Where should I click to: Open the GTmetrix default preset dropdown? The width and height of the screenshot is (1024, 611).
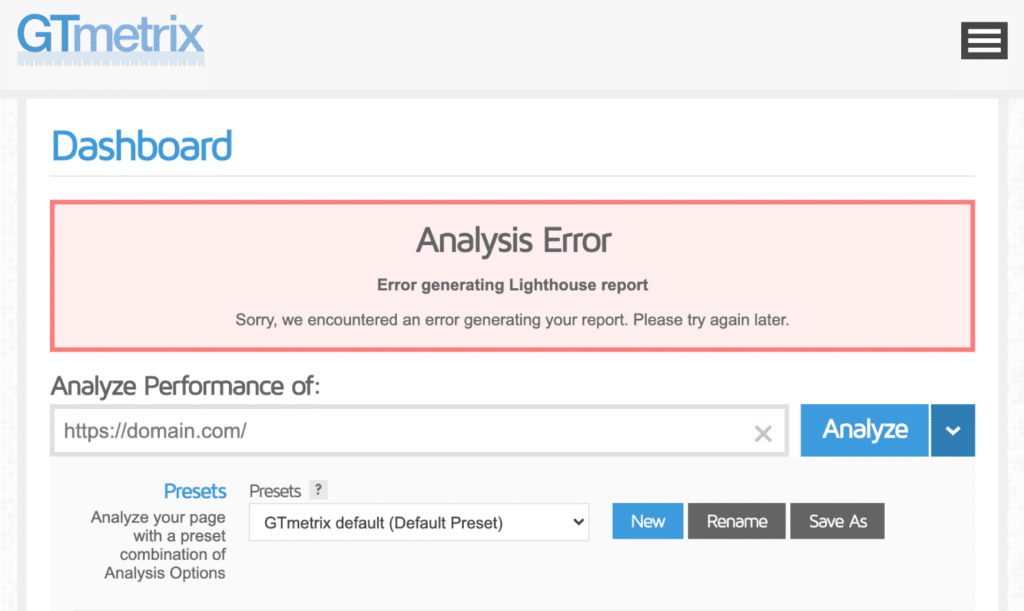pos(419,522)
